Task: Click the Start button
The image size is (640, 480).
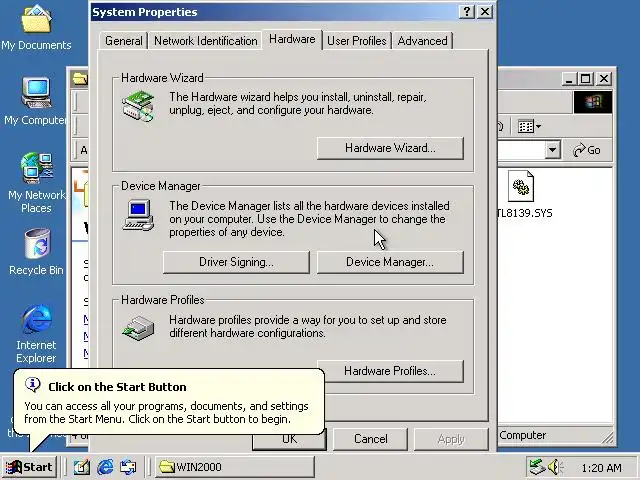Action: tap(30, 467)
